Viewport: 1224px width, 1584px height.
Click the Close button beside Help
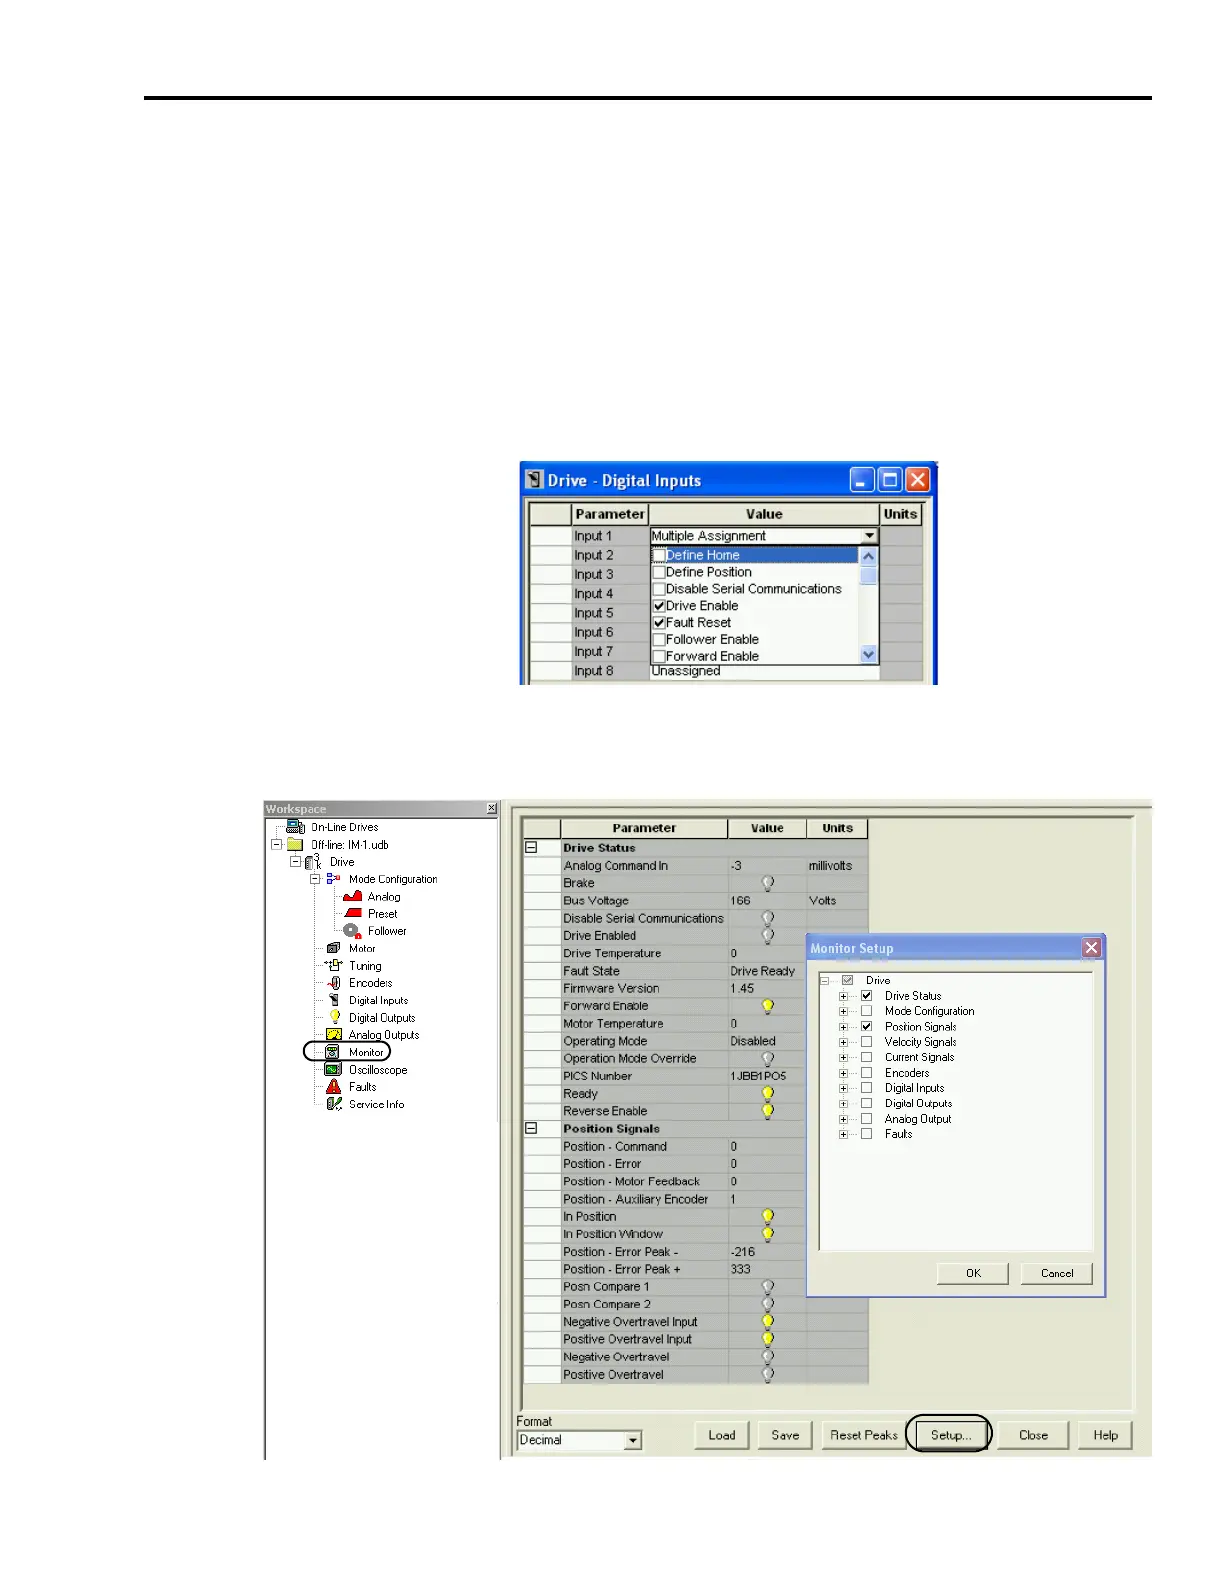(x=1033, y=1436)
